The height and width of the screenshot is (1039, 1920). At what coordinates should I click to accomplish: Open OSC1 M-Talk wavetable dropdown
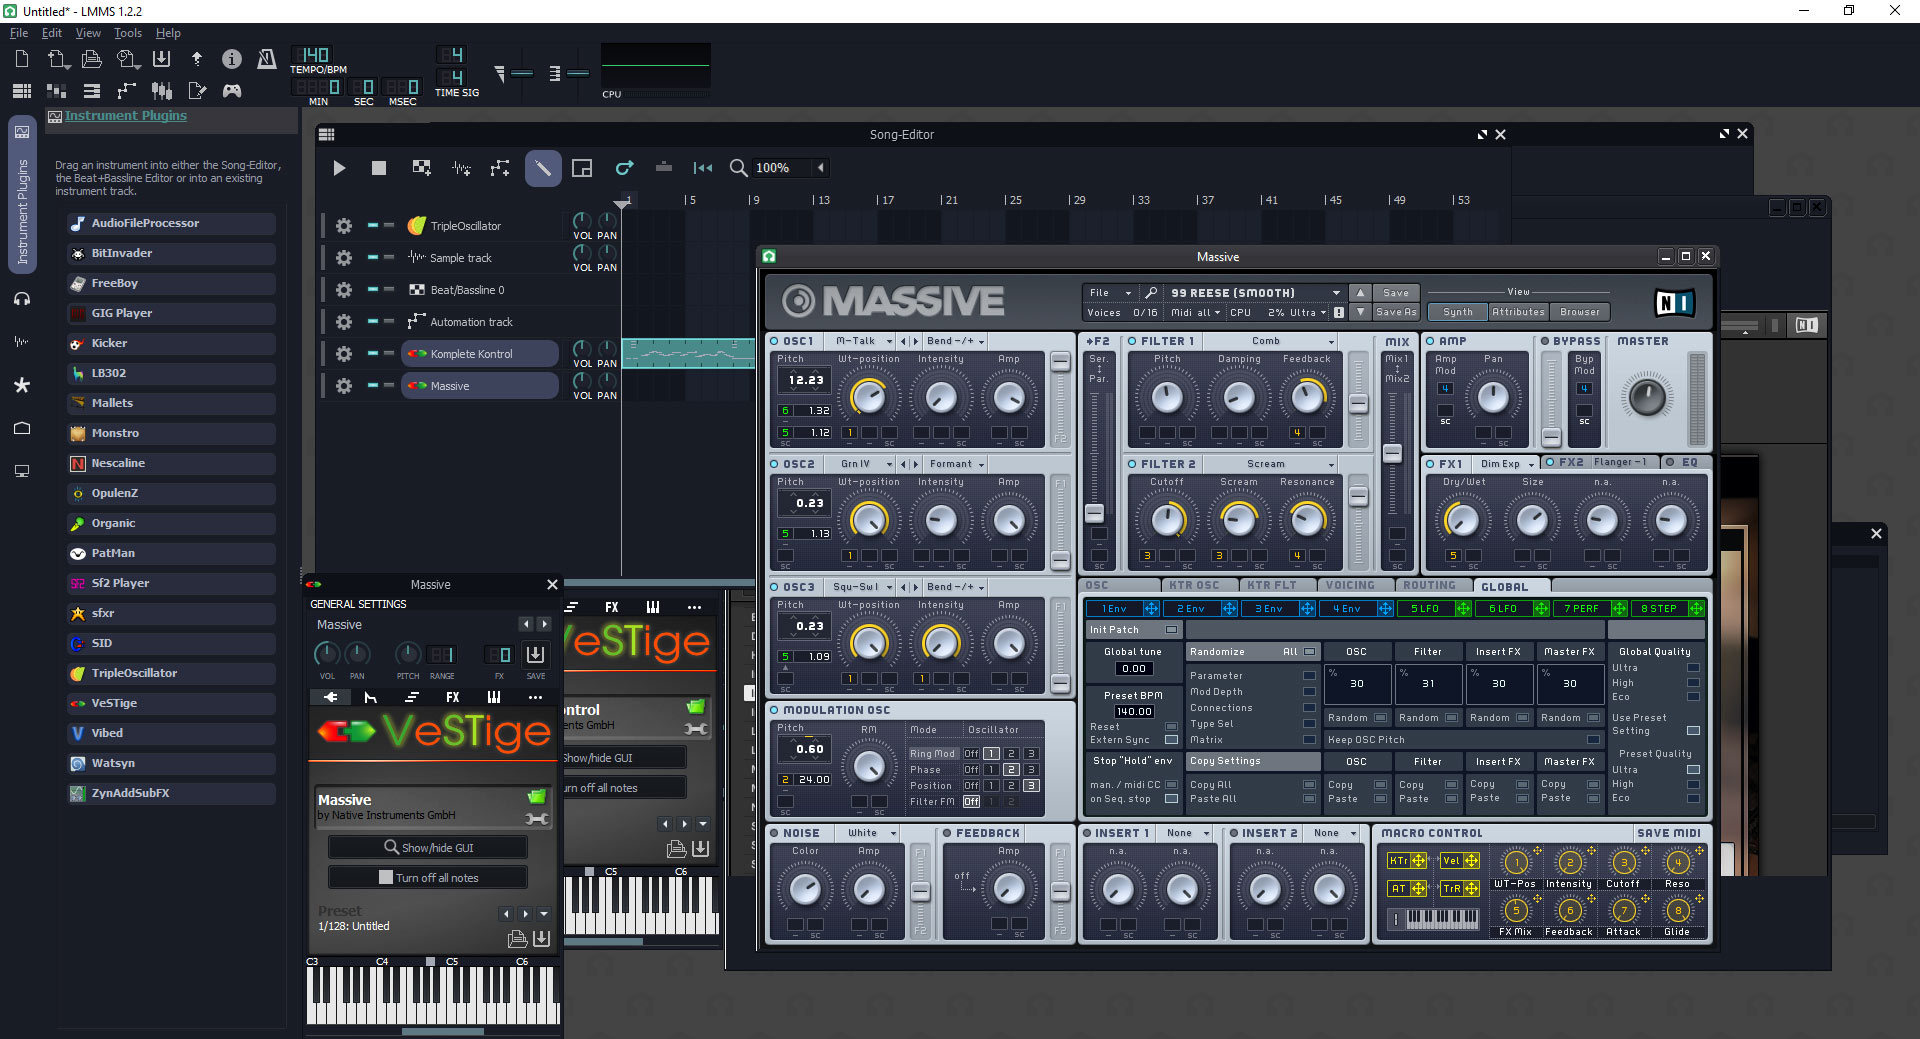pyautogui.click(x=861, y=341)
